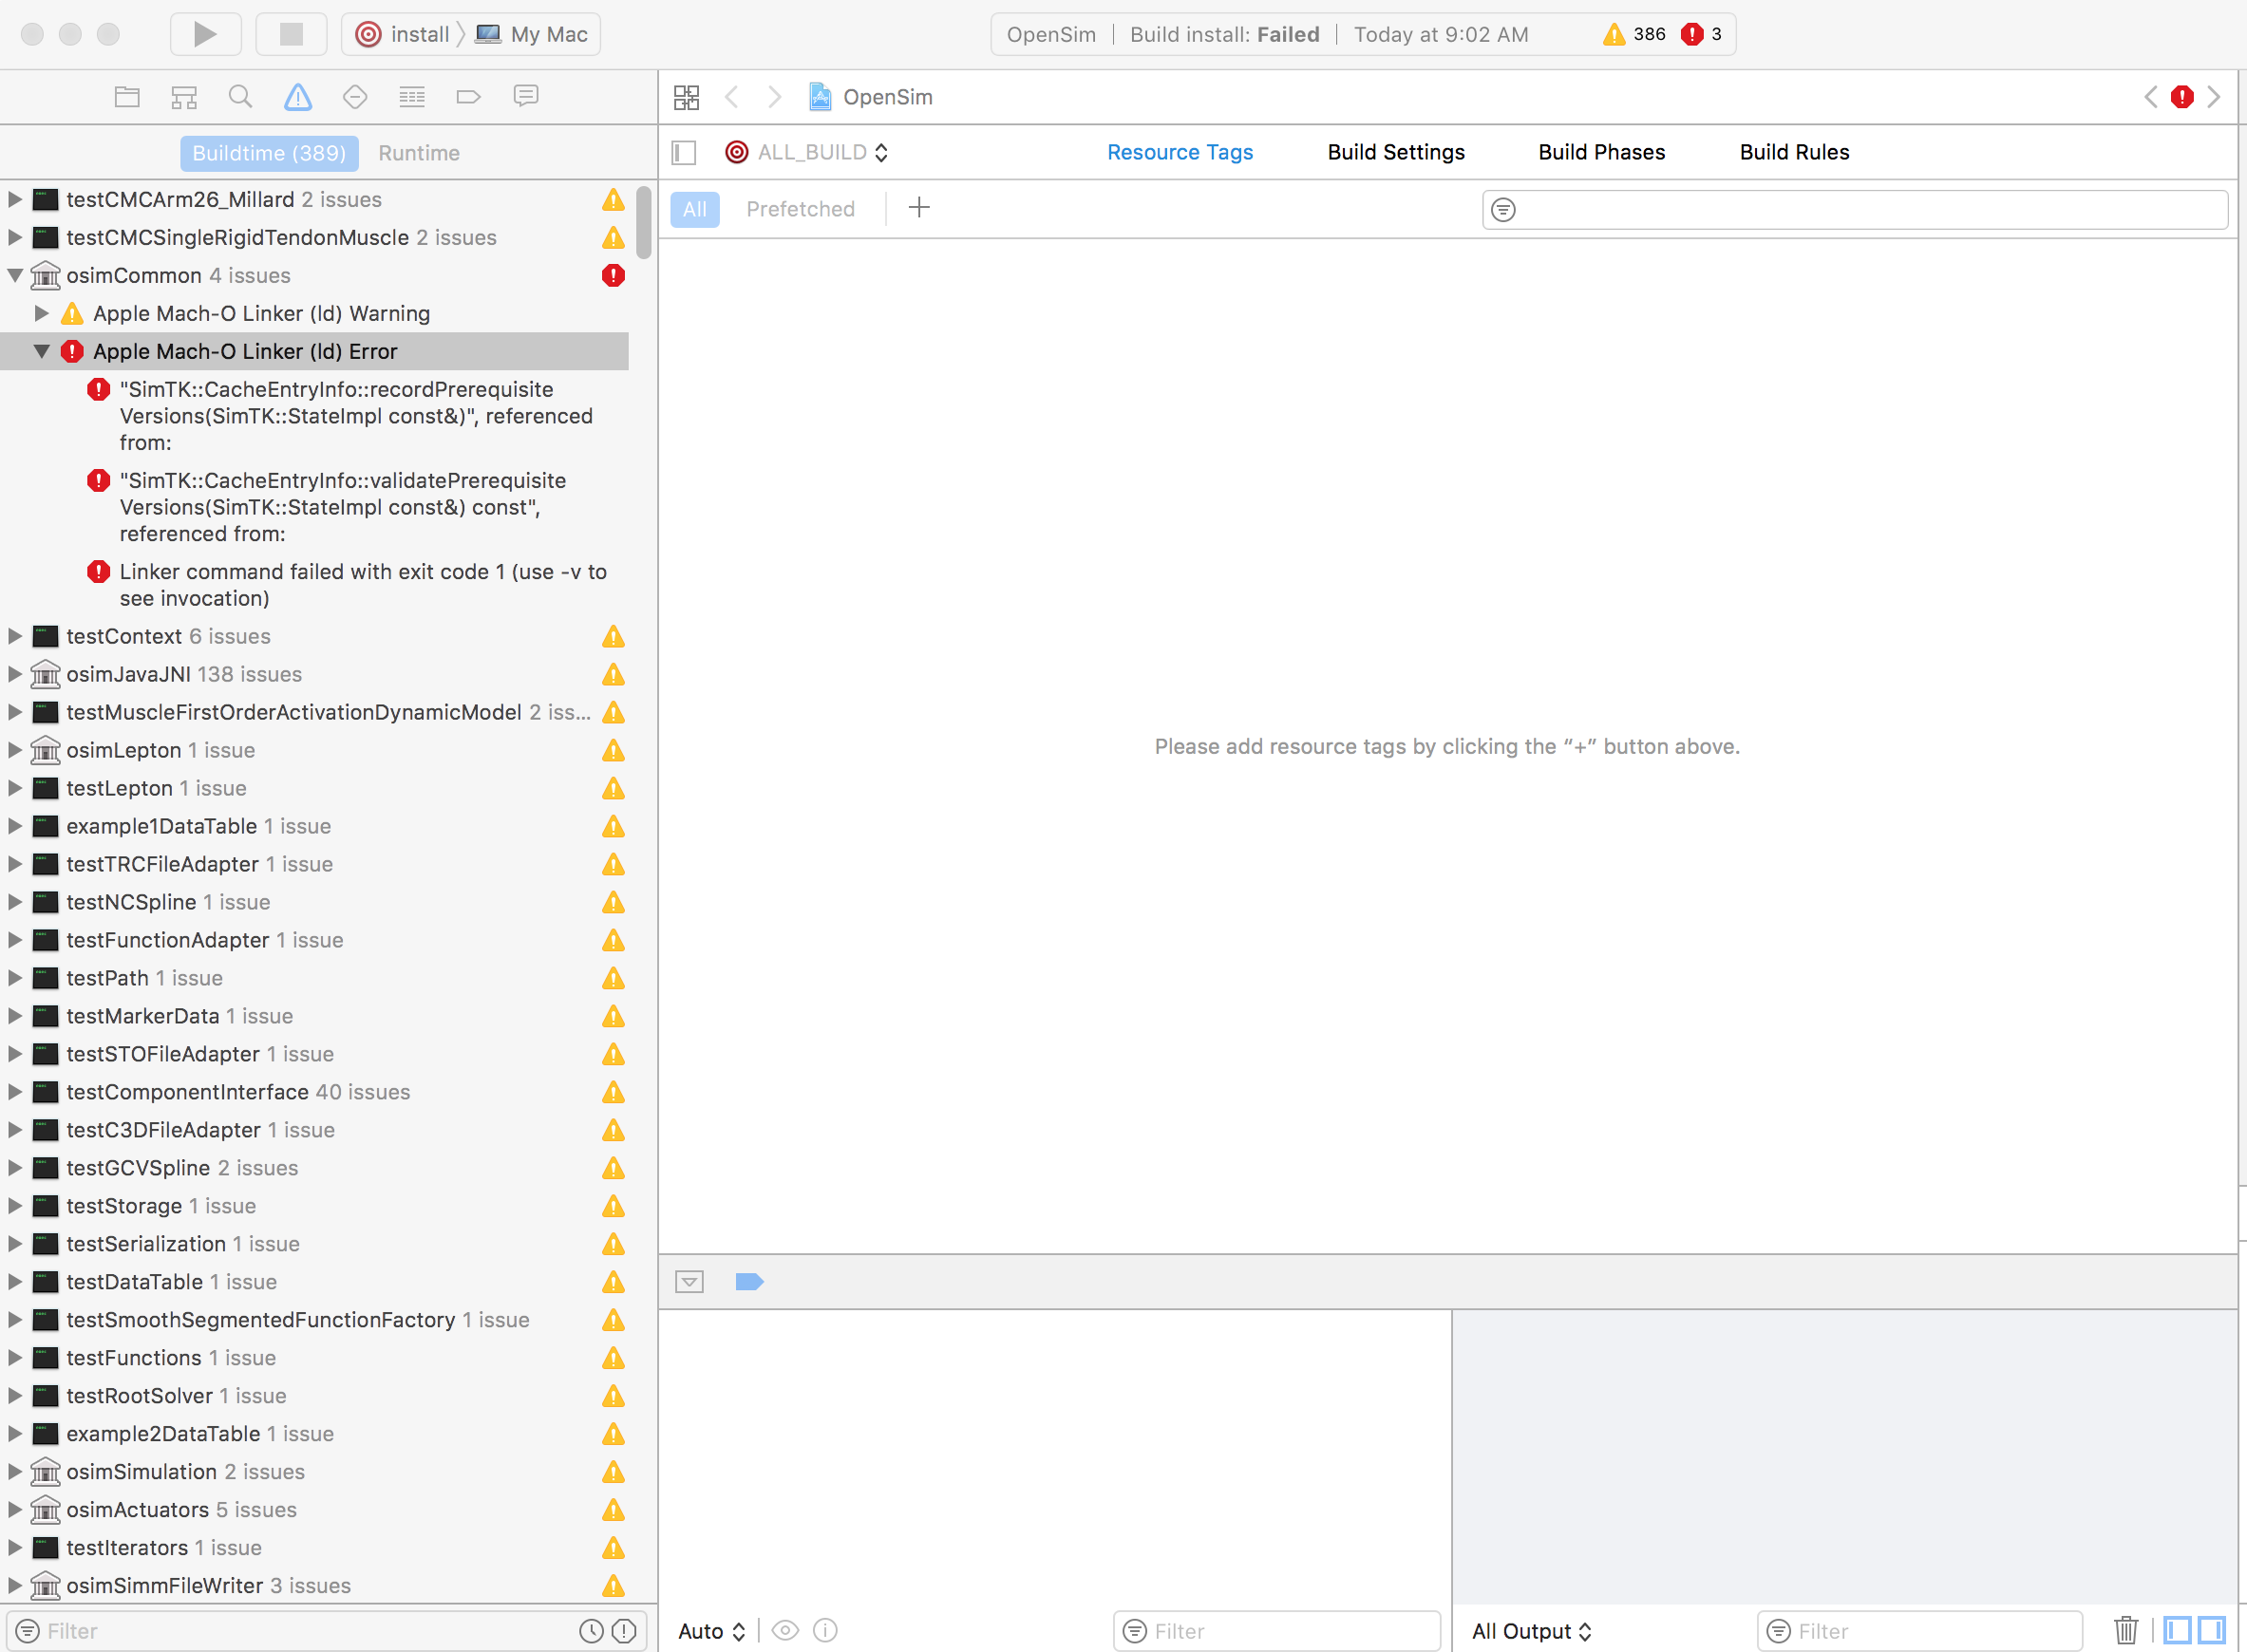Open the Test navigator diamond icon

tap(354, 96)
